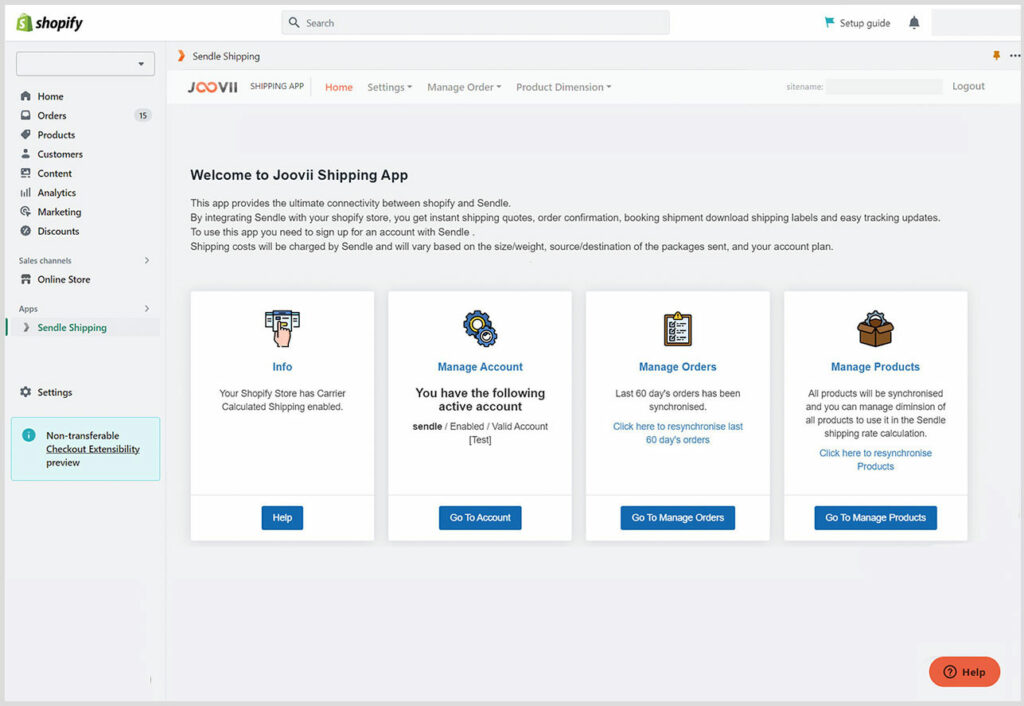Click the Sendle orange chevron header icon
This screenshot has width=1024, height=706.
(181, 56)
